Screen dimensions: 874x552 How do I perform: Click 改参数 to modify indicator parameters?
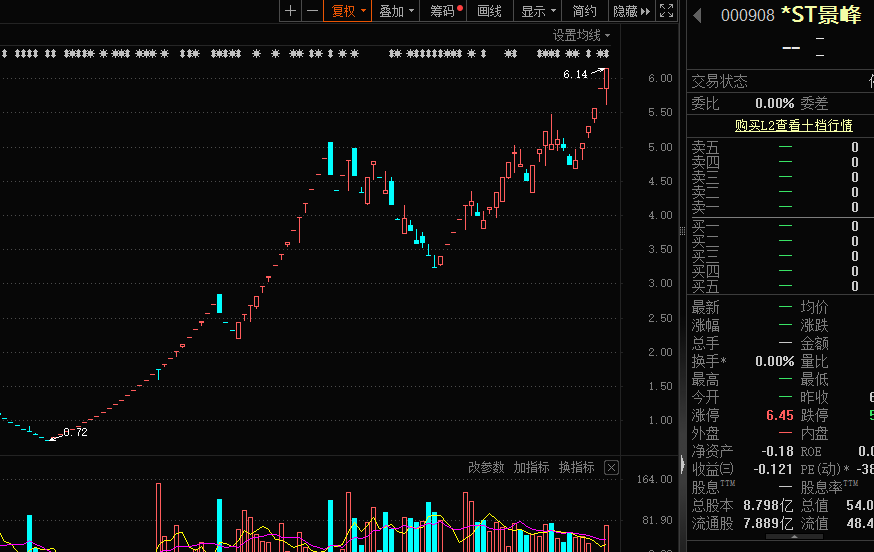486,468
